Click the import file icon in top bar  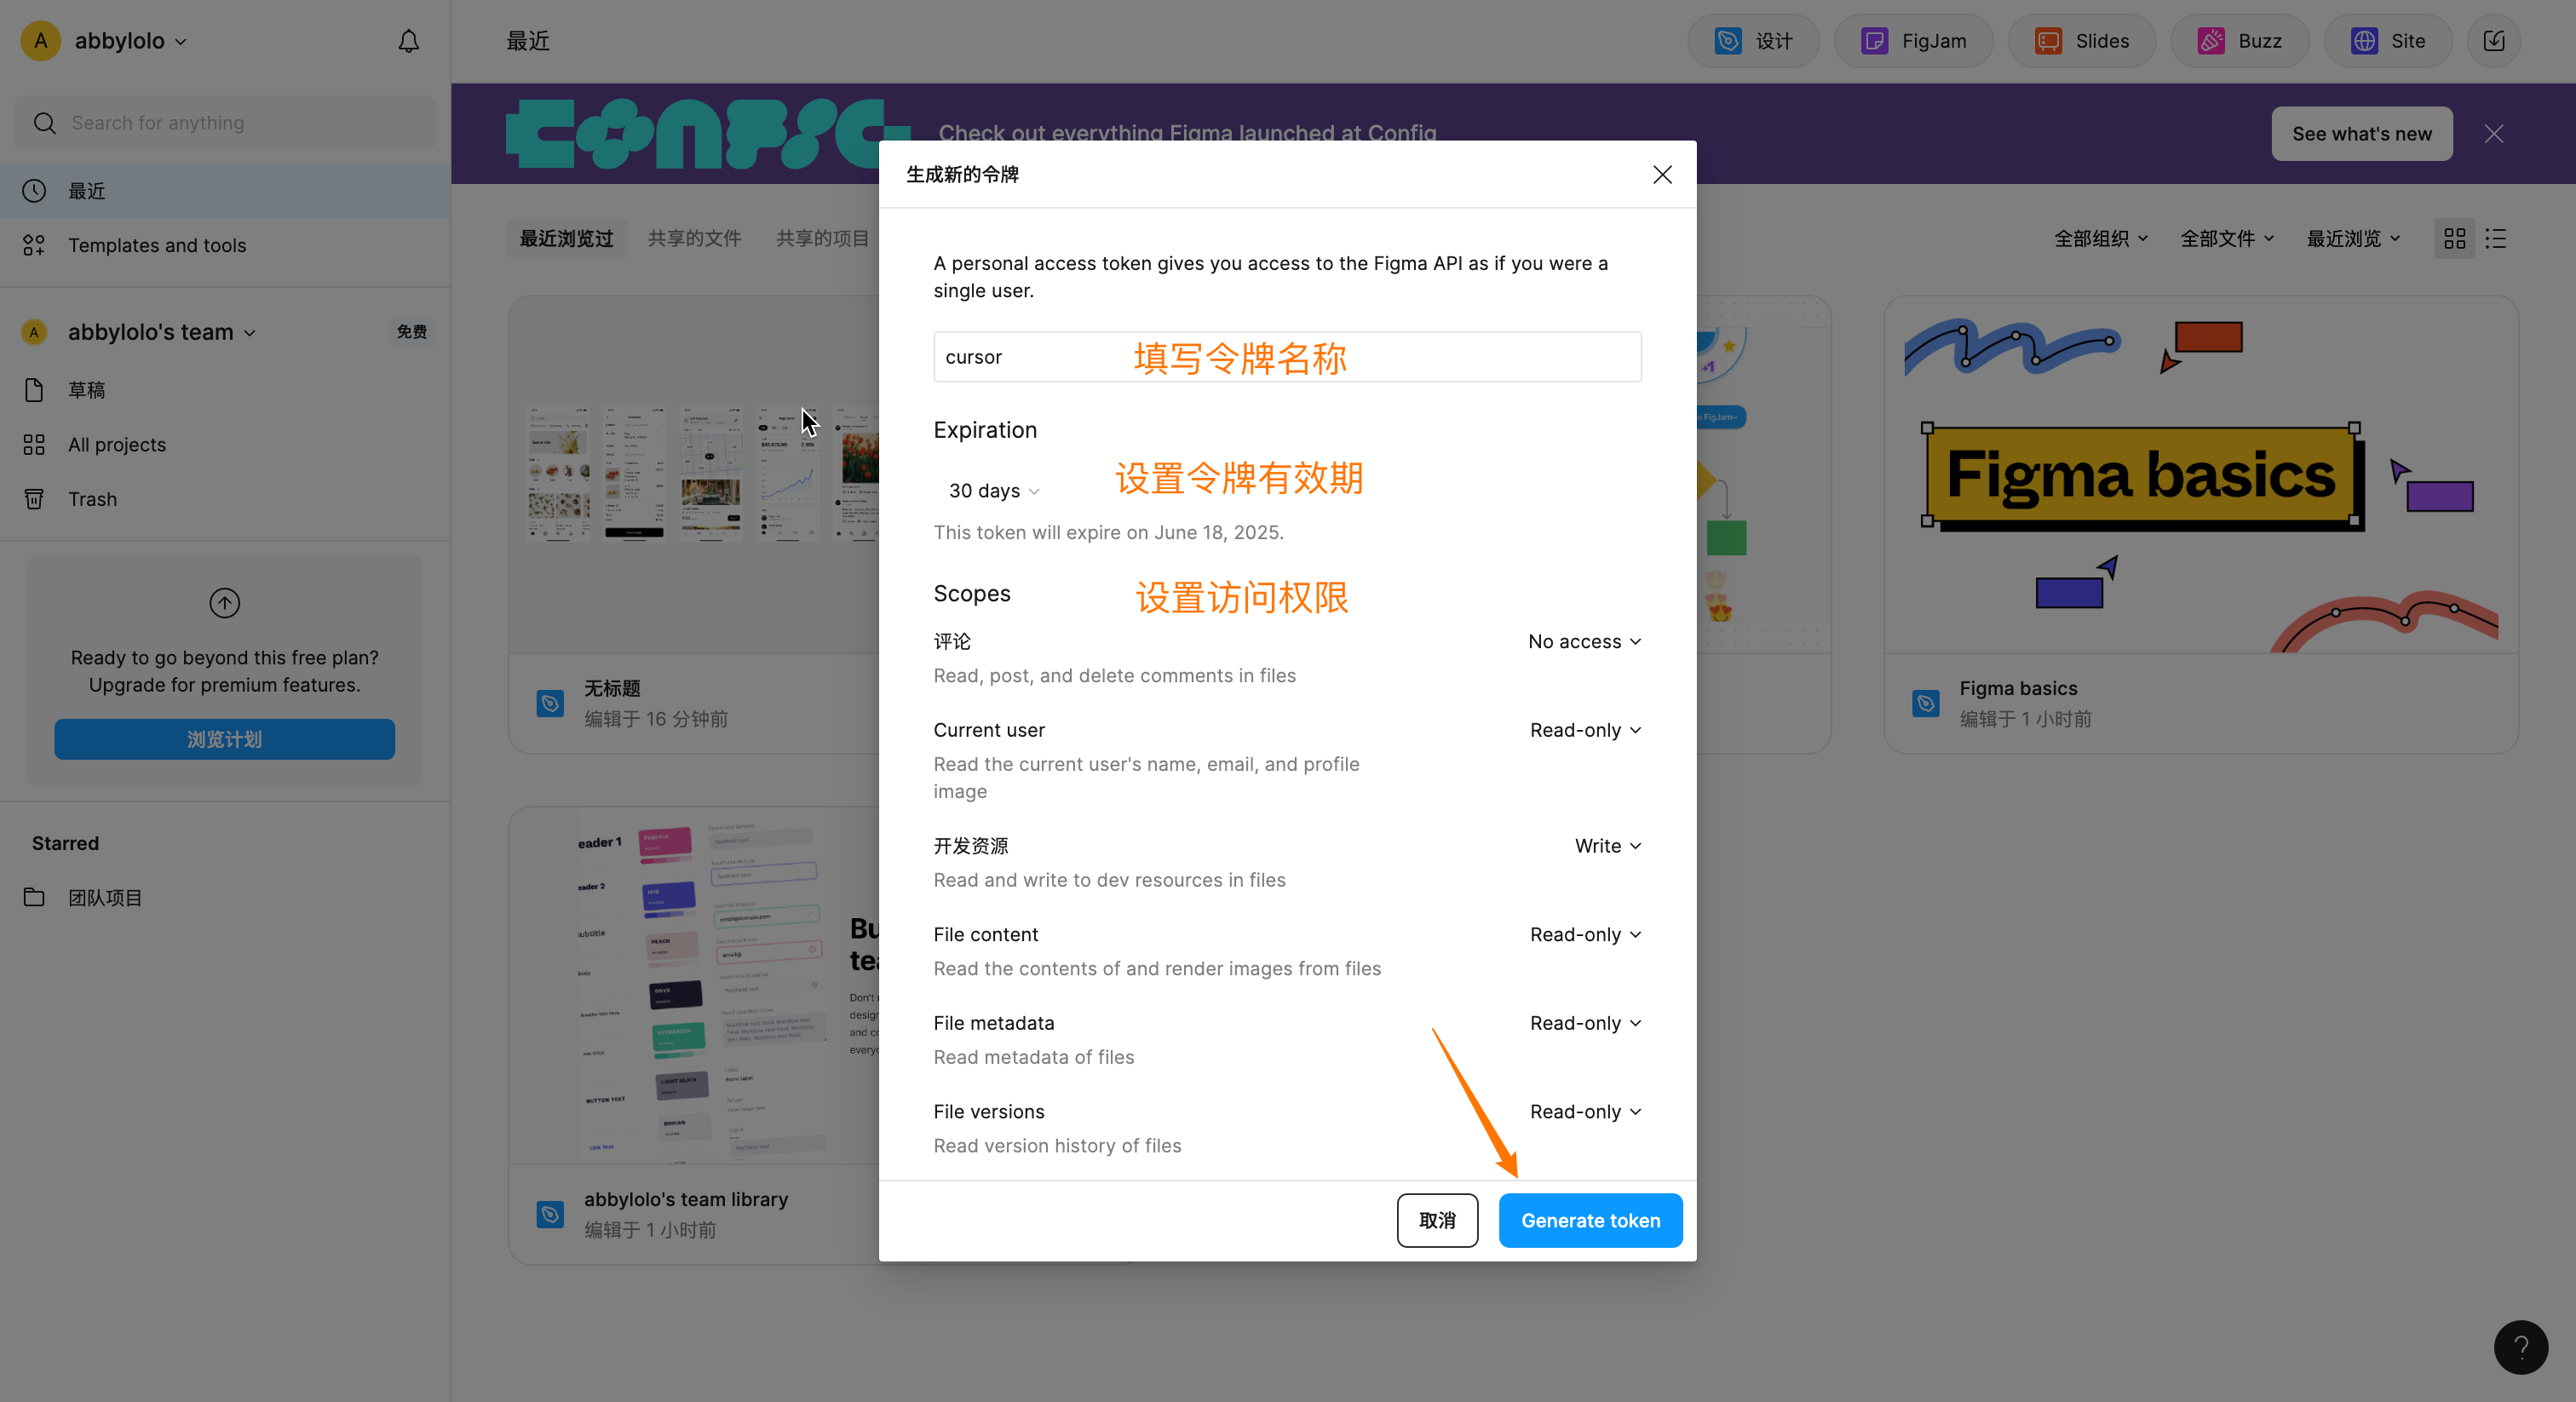coord(2494,41)
